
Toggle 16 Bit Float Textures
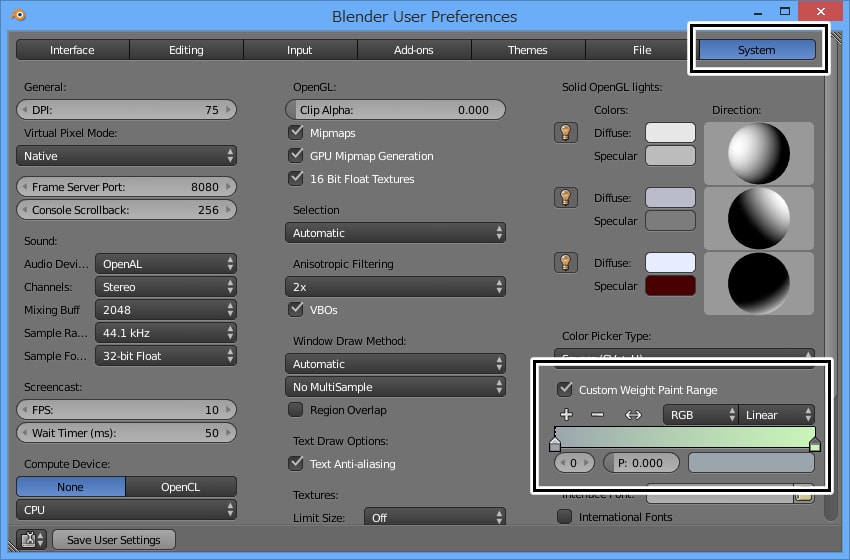click(x=296, y=178)
